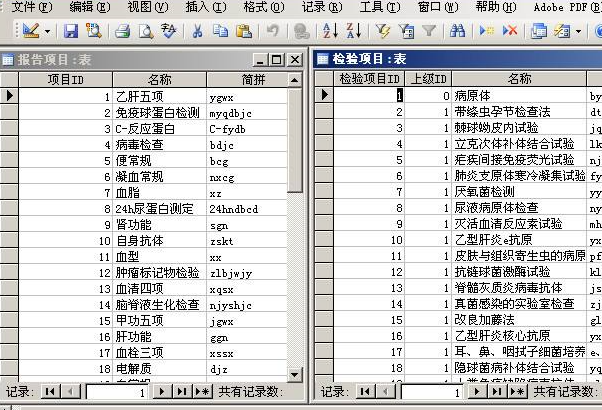Screen dimensions: 602x410
Task: Click record number field in 报告项目 navigator
Action: tap(117, 392)
